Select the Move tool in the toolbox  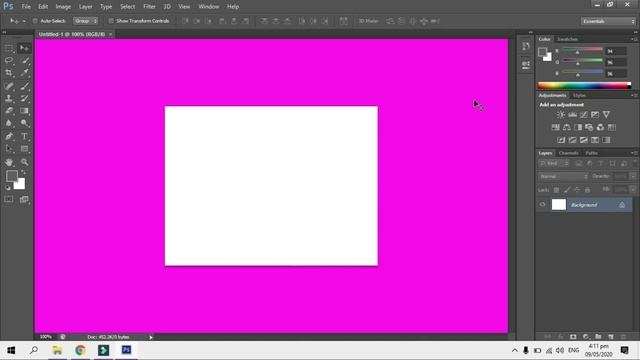(x=24, y=48)
